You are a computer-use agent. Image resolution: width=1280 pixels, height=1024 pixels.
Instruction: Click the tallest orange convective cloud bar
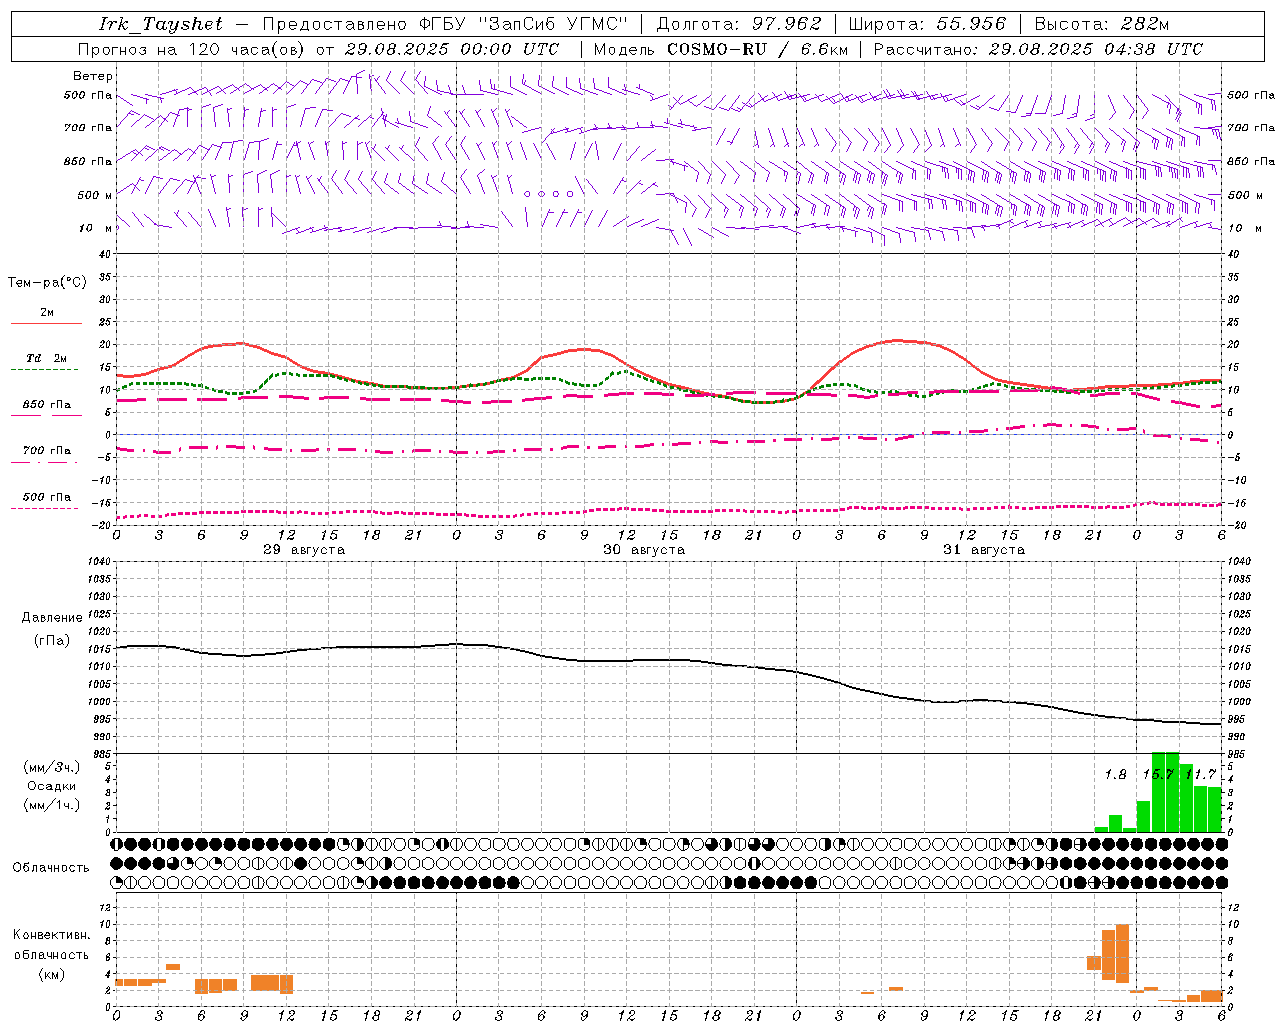tap(1122, 954)
